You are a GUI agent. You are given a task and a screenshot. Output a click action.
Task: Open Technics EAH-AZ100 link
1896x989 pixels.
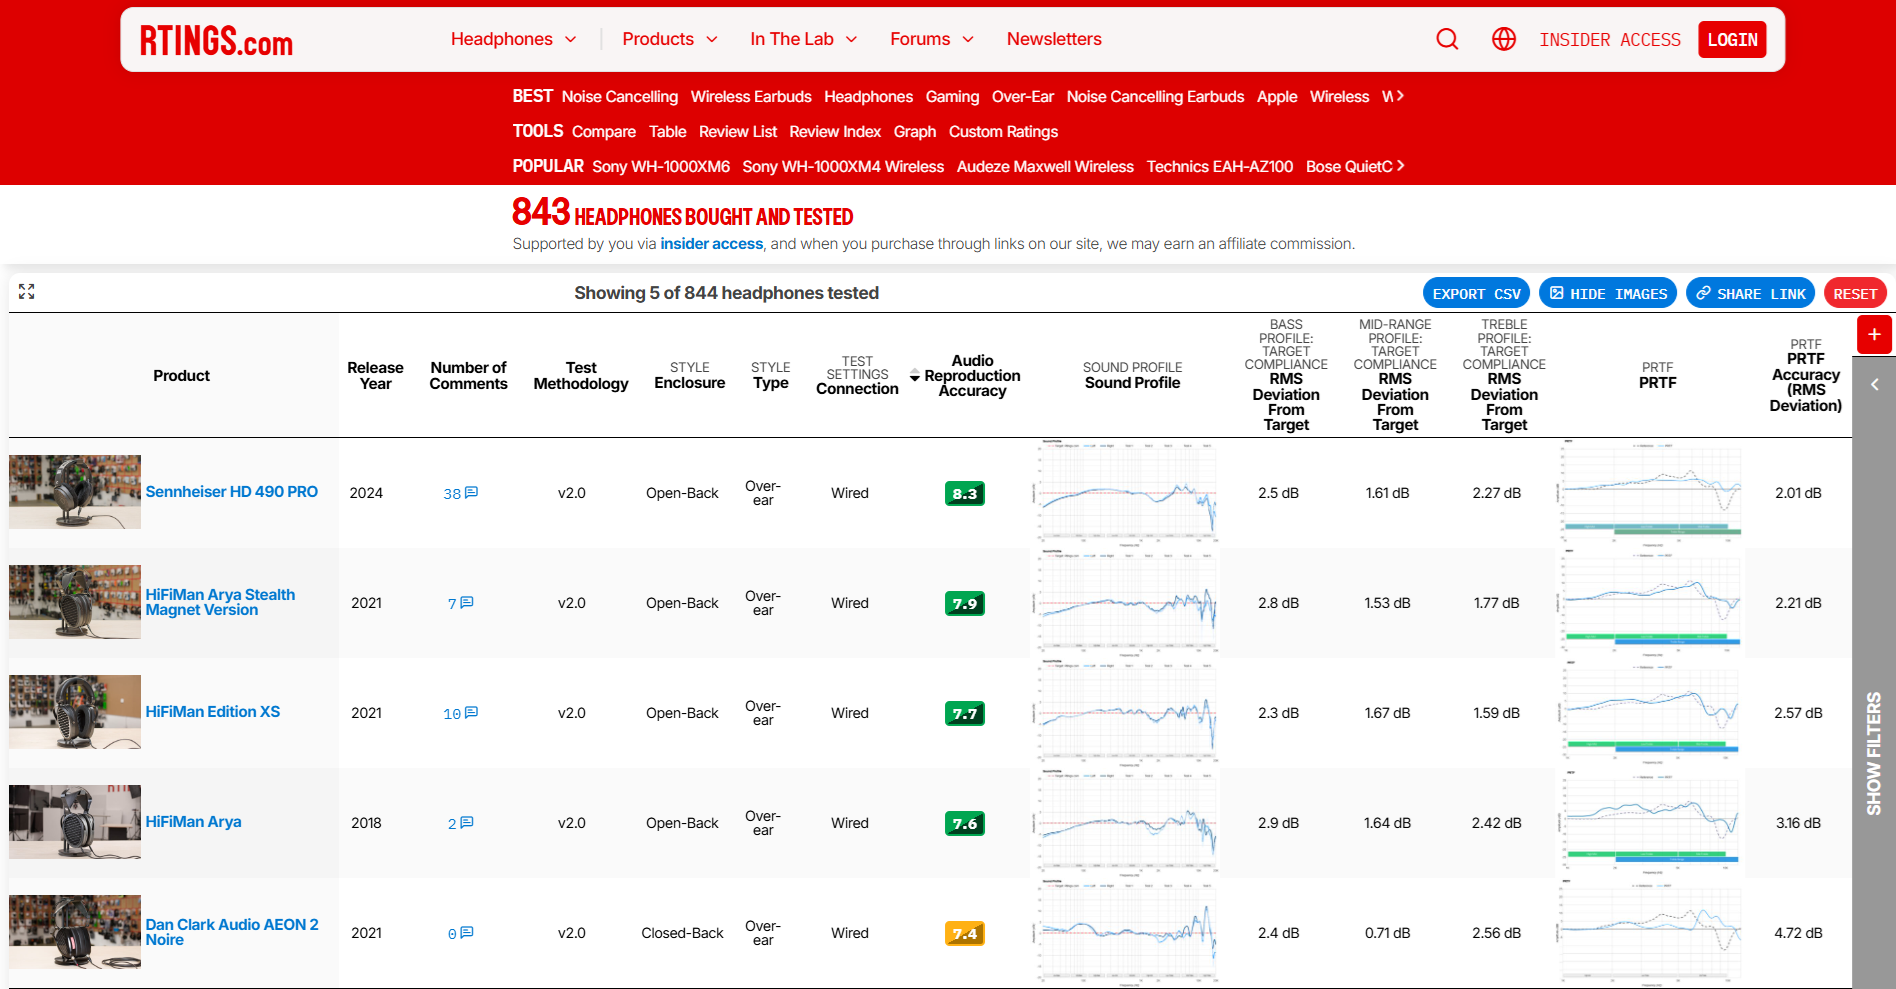pyautogui.click(x=1220, y=167)
